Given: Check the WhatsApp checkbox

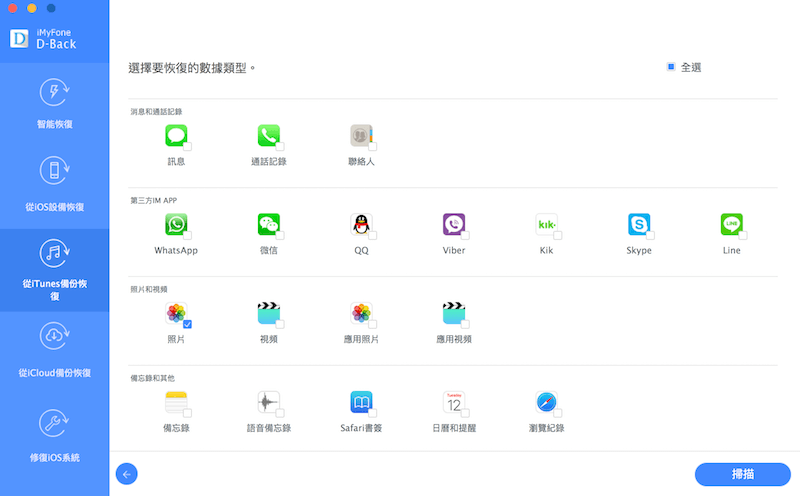Looking at the screenshot, I should coord(188,235).
